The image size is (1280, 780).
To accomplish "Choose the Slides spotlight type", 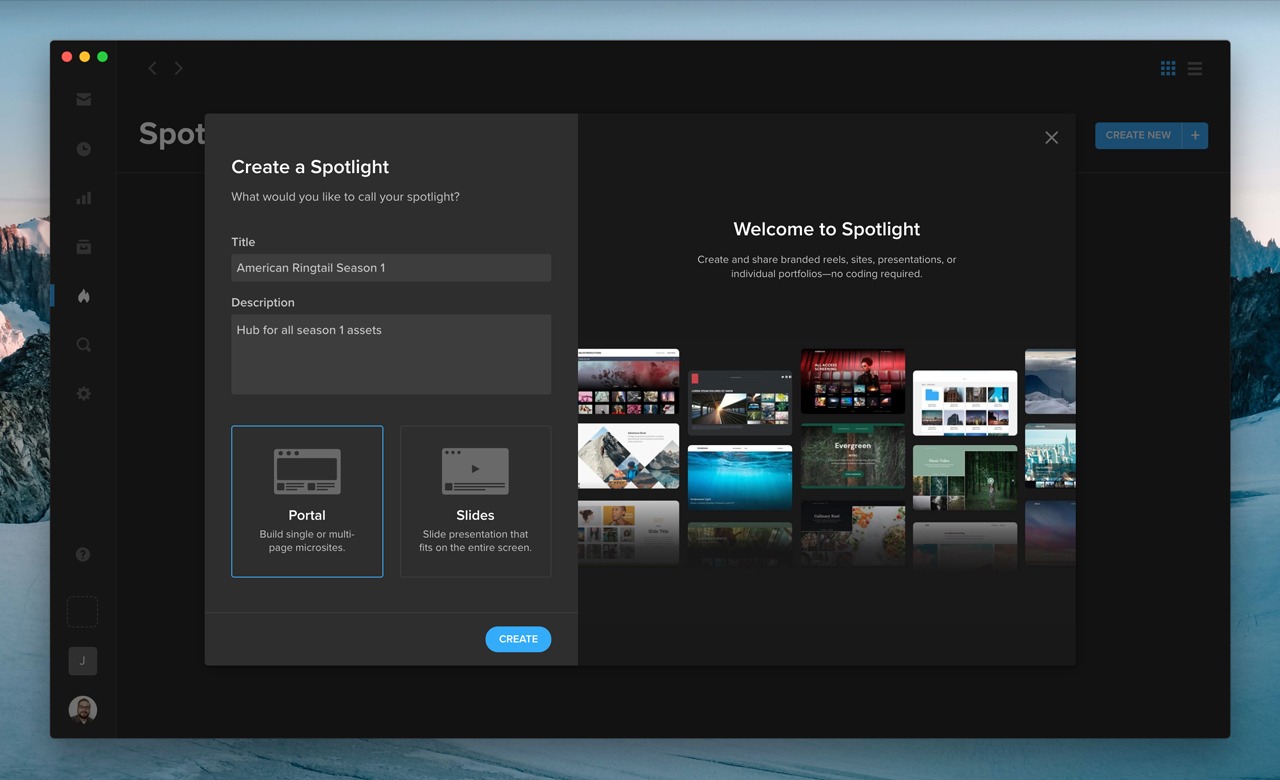I will tap(475, 501).
